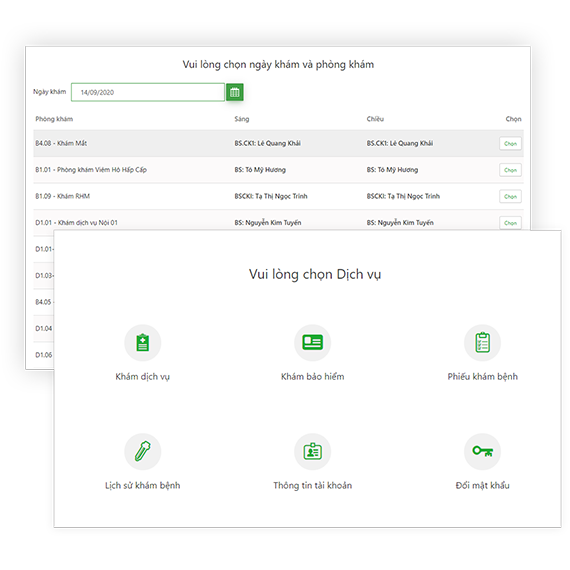Open Lịch sử khám bệnh icon
Screen dimensions: 570x570
(142, 451)
